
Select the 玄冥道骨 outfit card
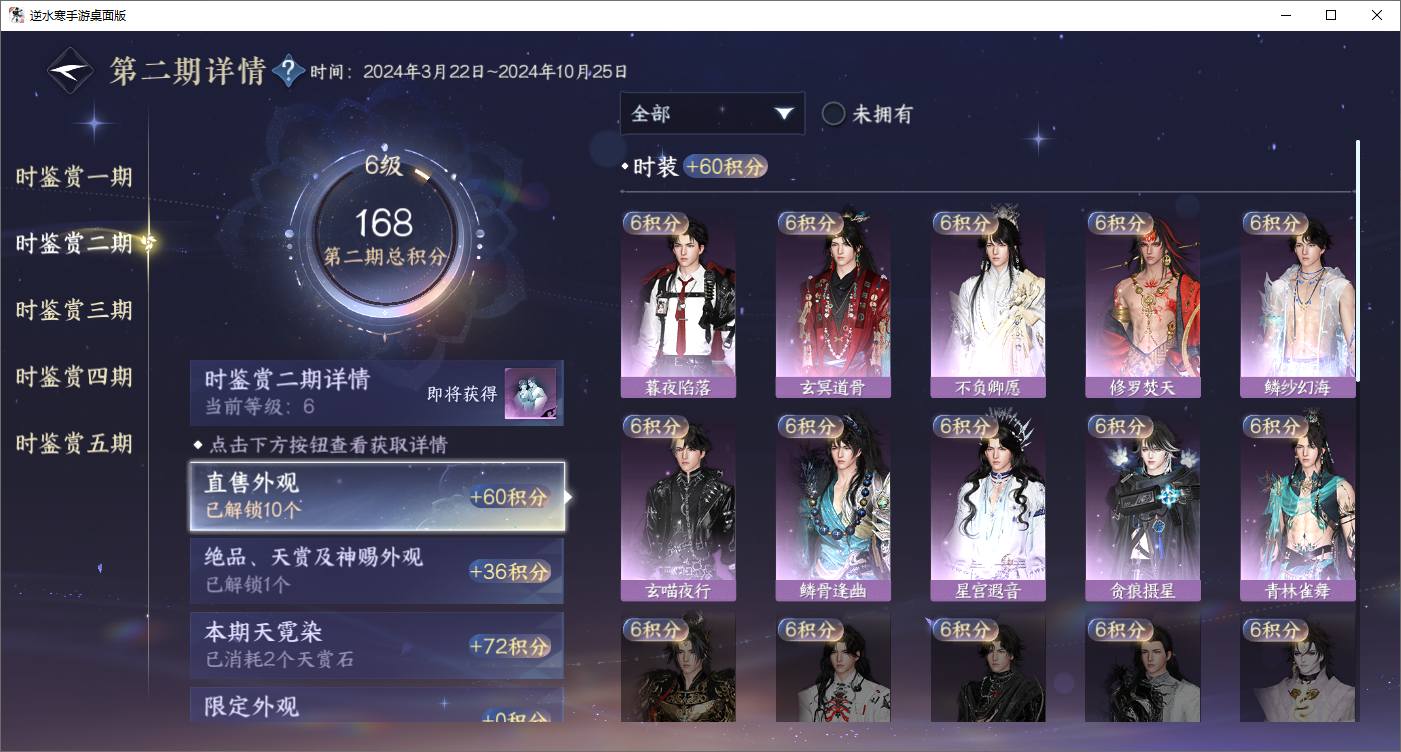[833, 304]
